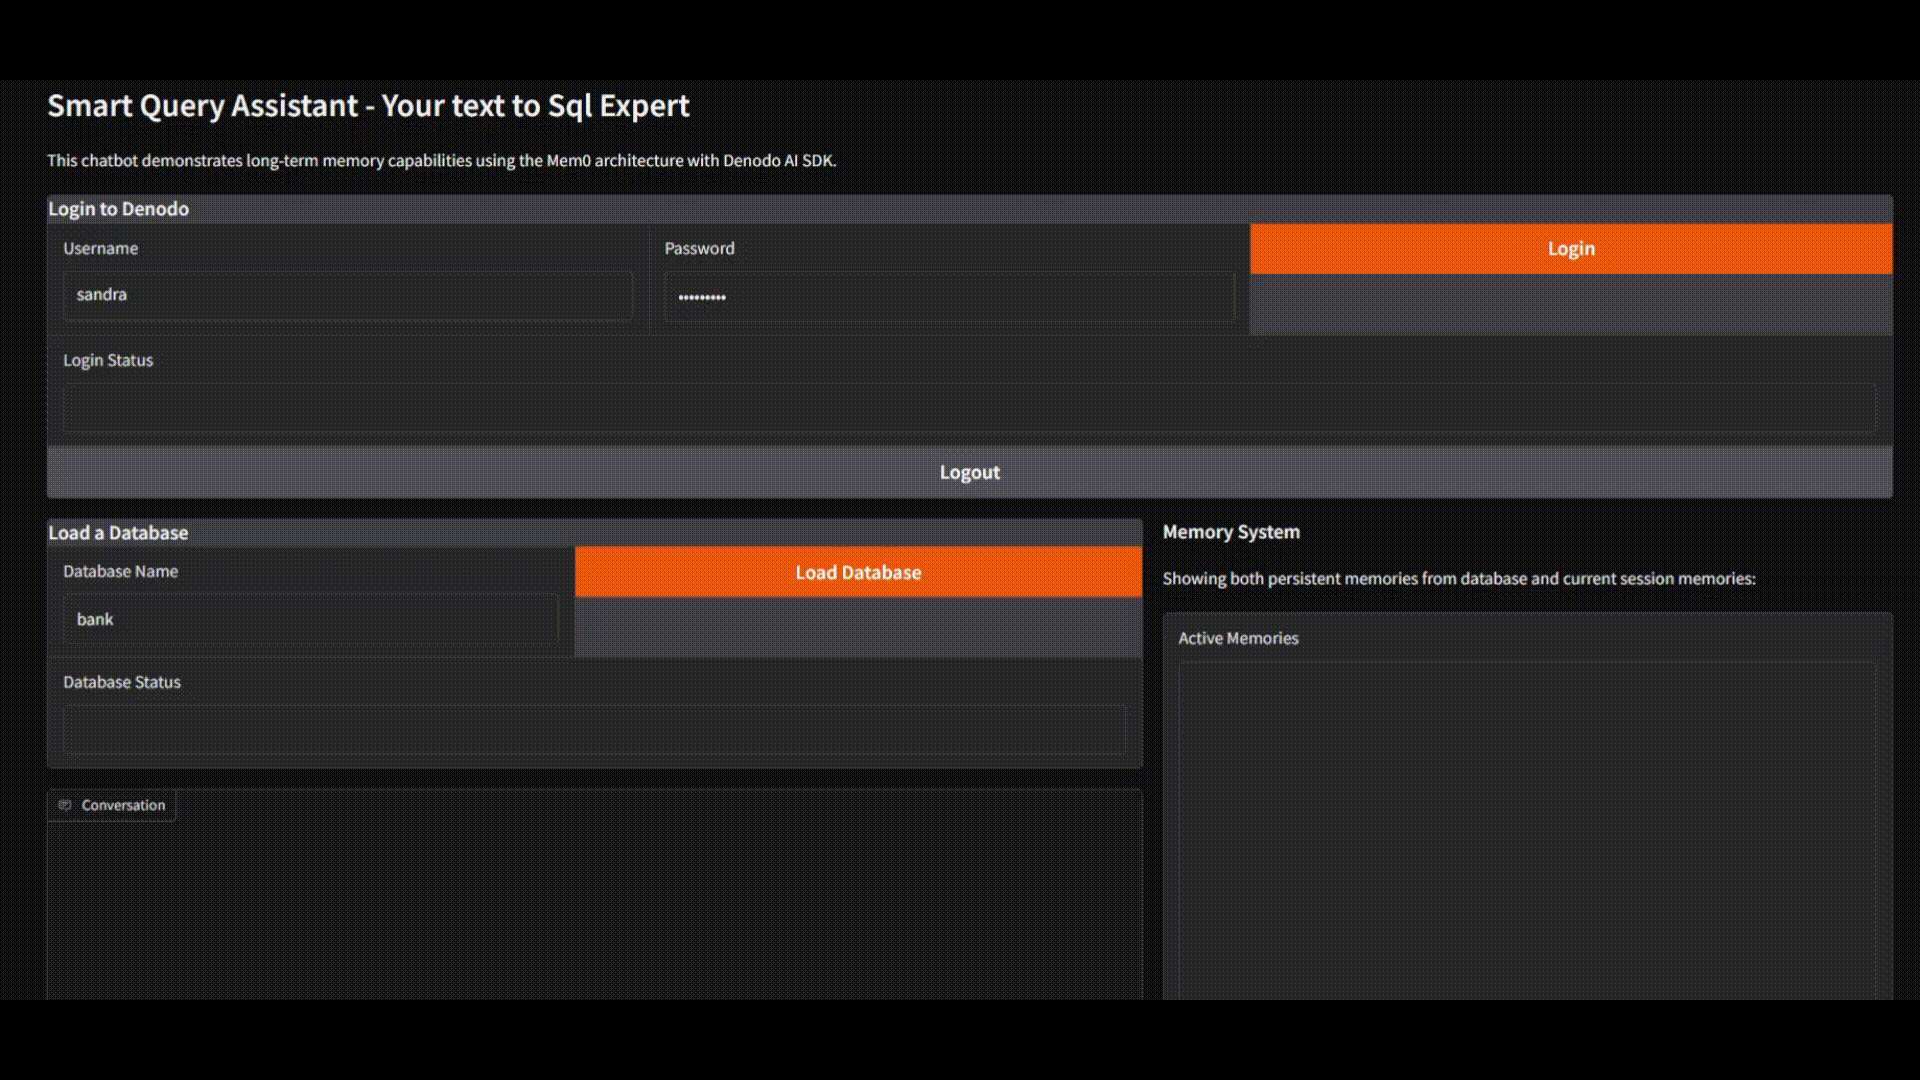Click the empty Login Status textbox
This screenshot has height=1080, width=1920.
pyautogui.click(x=968, y=409)
